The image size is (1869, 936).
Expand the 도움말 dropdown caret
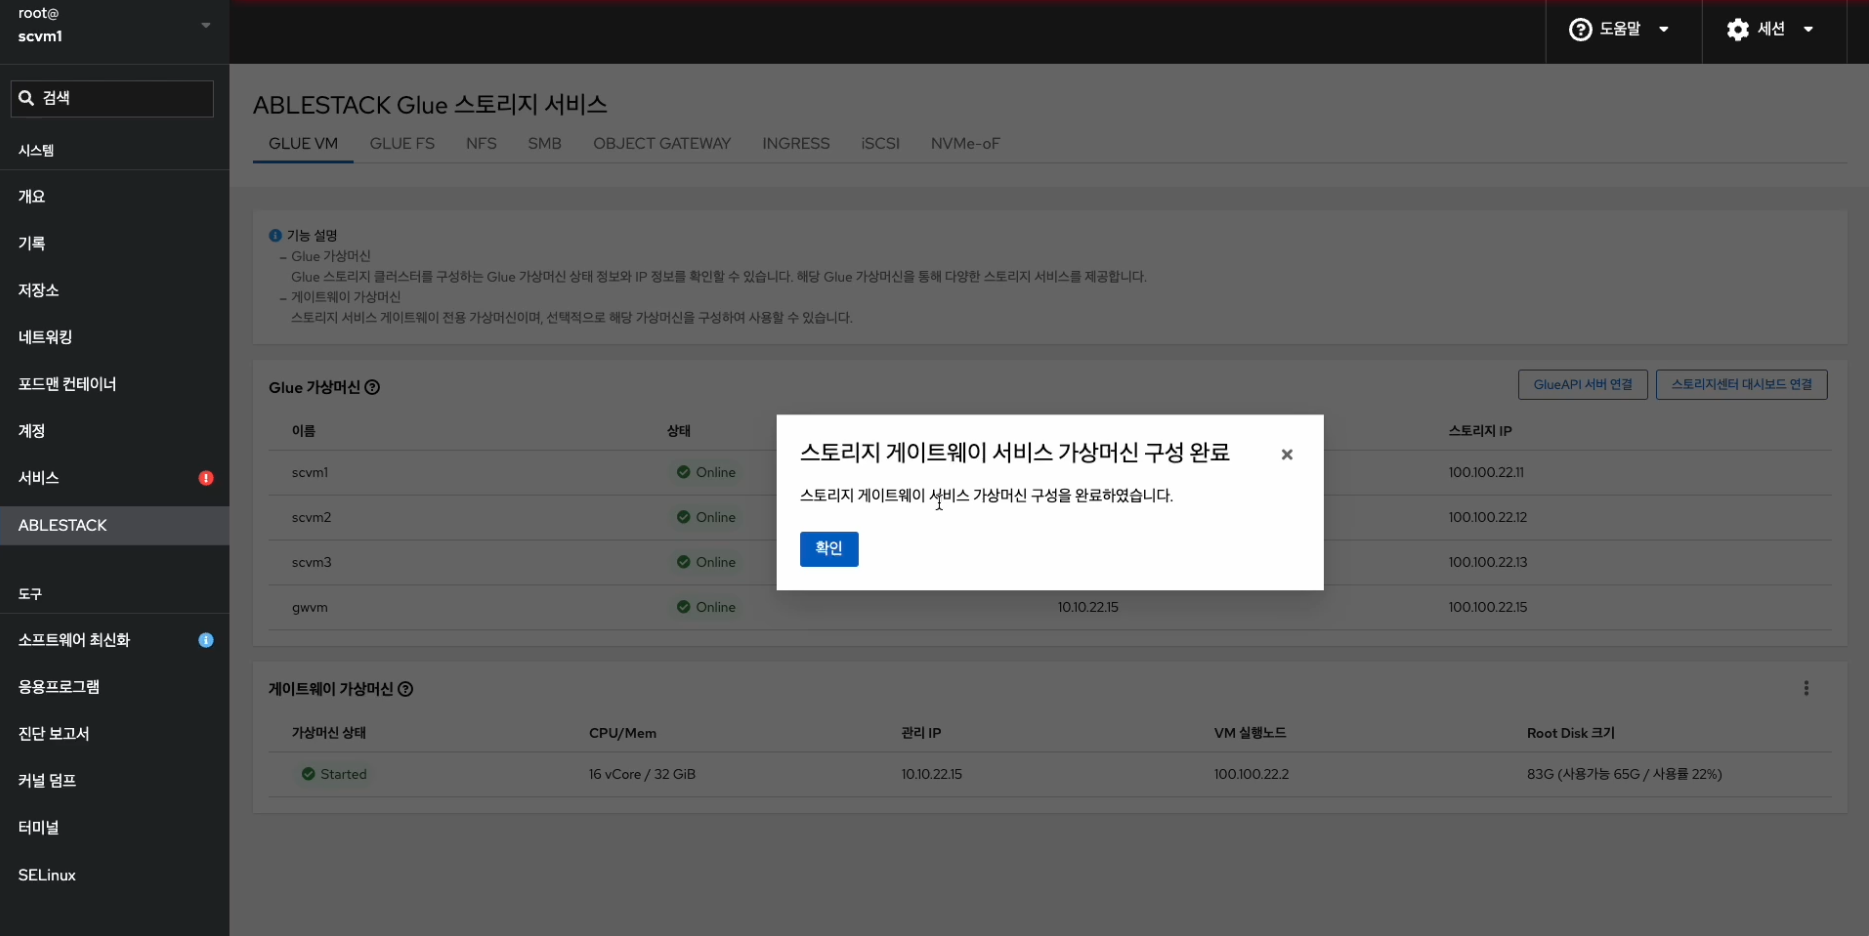coord(1664,30)
